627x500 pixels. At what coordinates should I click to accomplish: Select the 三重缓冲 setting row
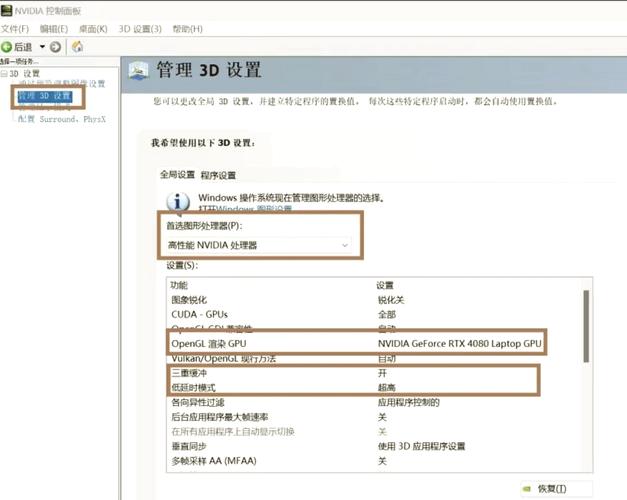pyautogui.click(x=375, y=373)
